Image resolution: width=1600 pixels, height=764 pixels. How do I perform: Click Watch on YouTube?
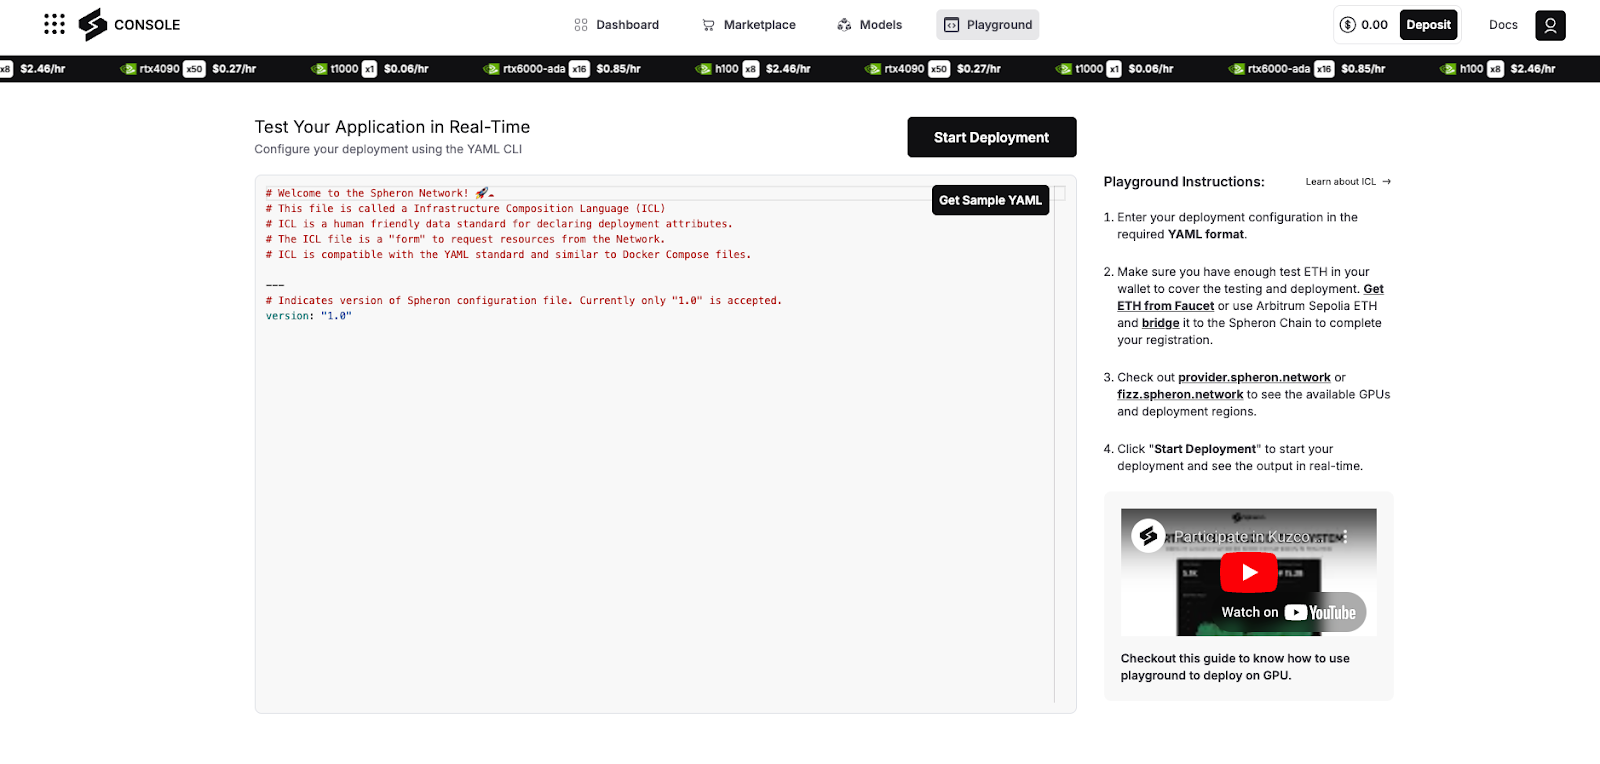pyautogui.click(x=1289, y=612)
